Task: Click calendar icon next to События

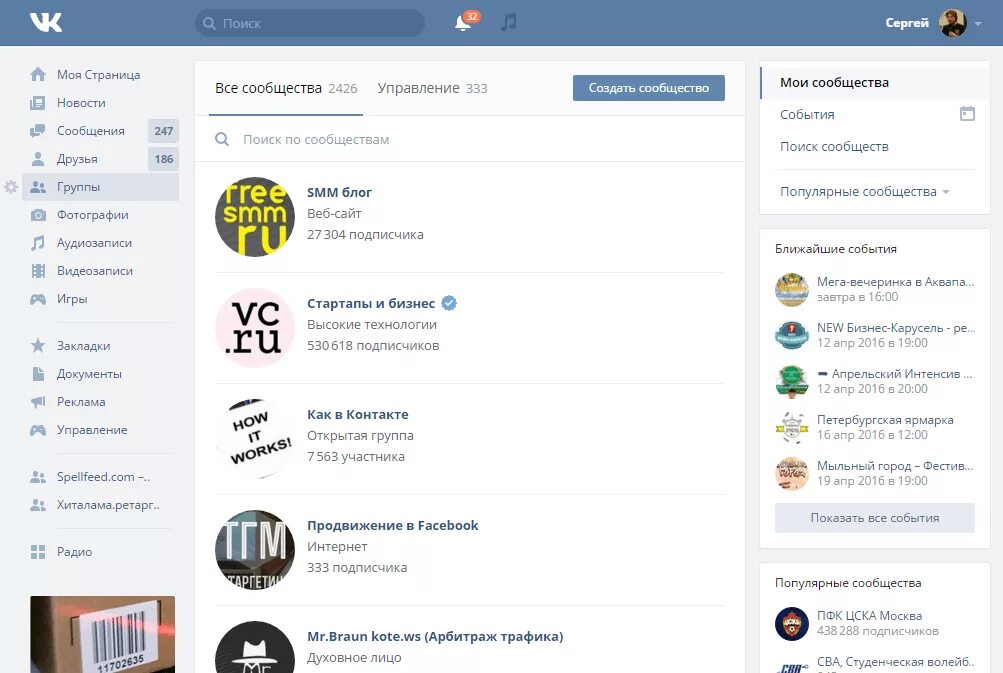Action: (967, 114)
